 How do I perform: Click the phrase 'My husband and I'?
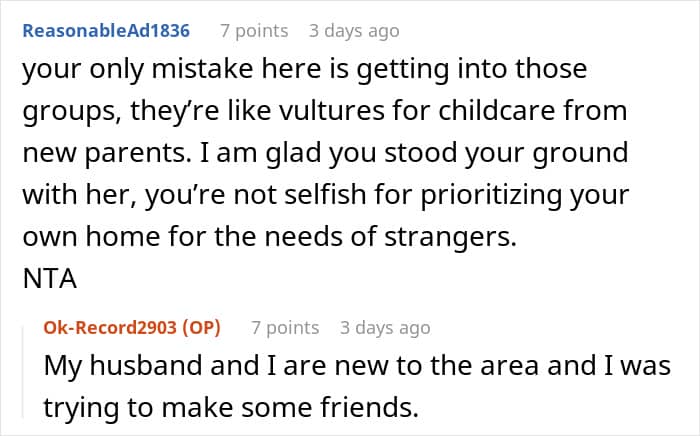coord(160,365)
